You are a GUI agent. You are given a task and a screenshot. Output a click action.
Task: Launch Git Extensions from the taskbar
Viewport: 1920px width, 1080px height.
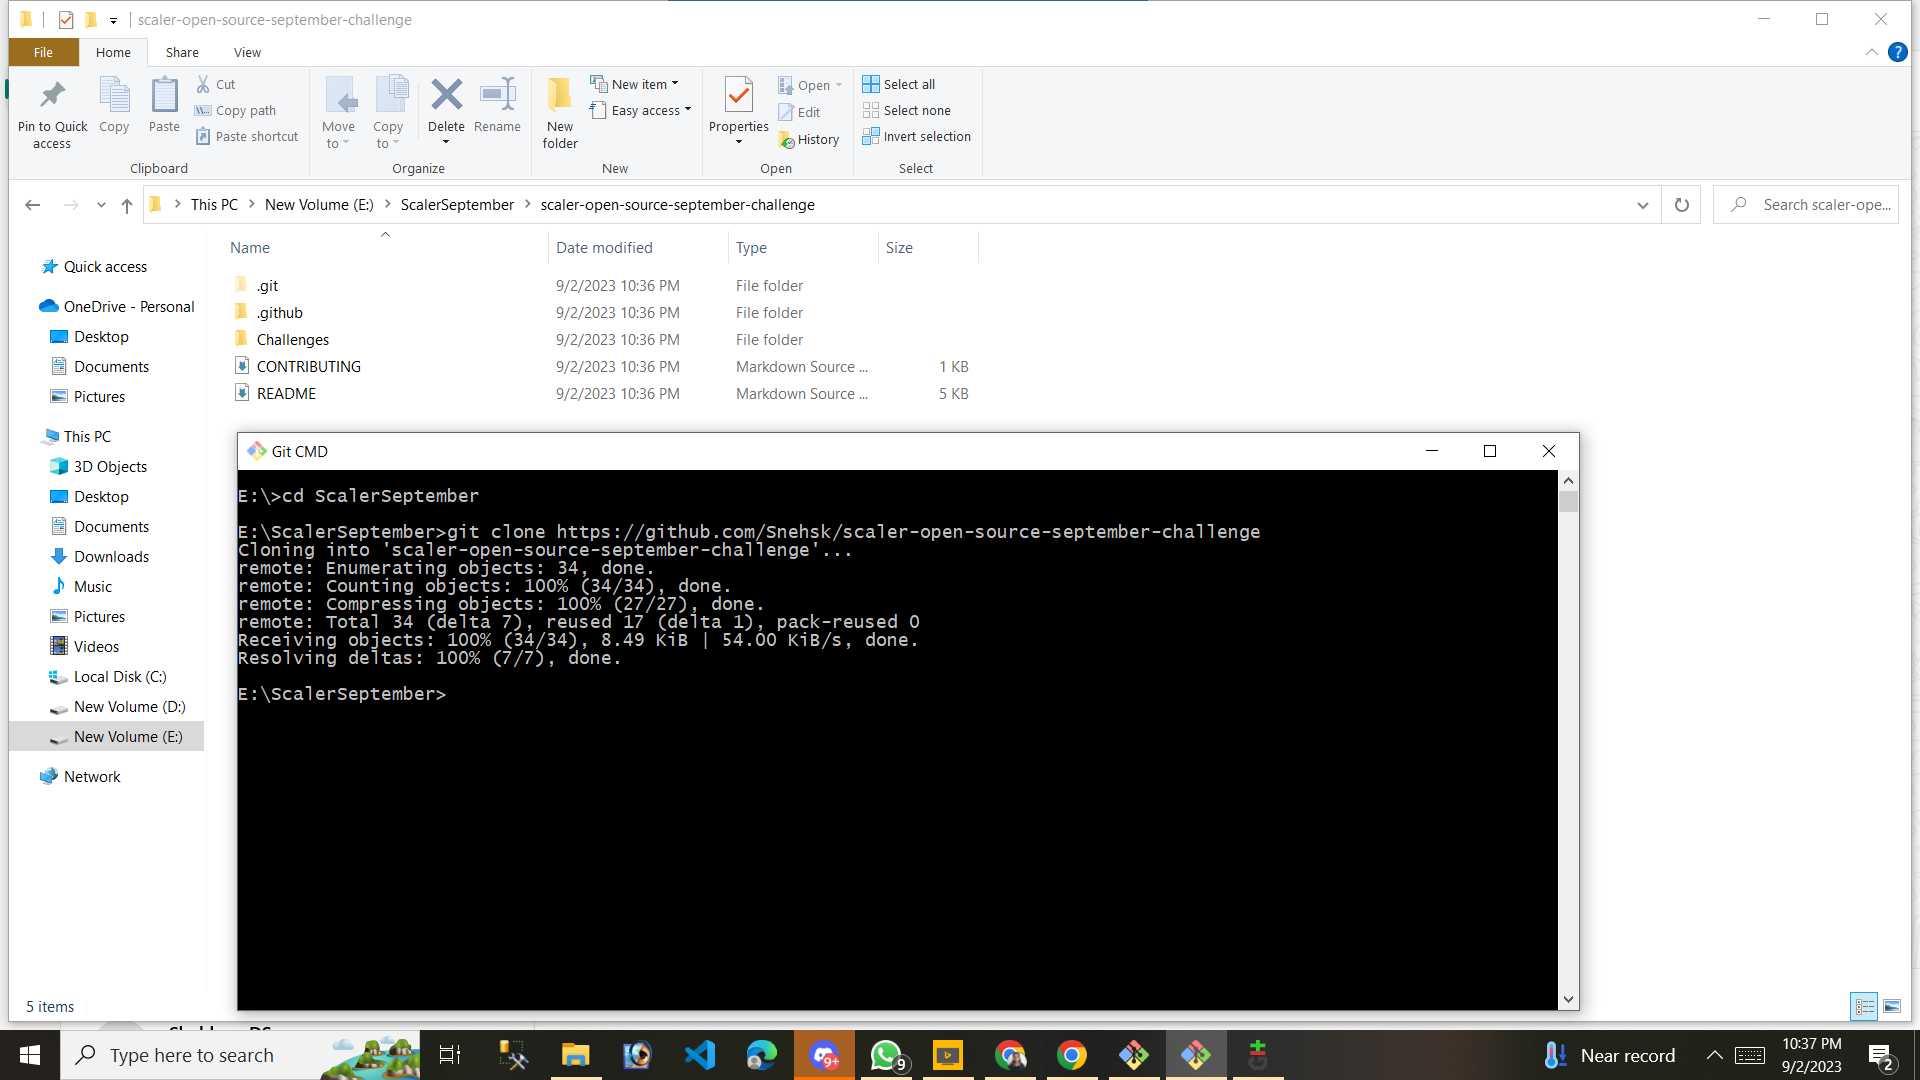coord(1133,1054)
